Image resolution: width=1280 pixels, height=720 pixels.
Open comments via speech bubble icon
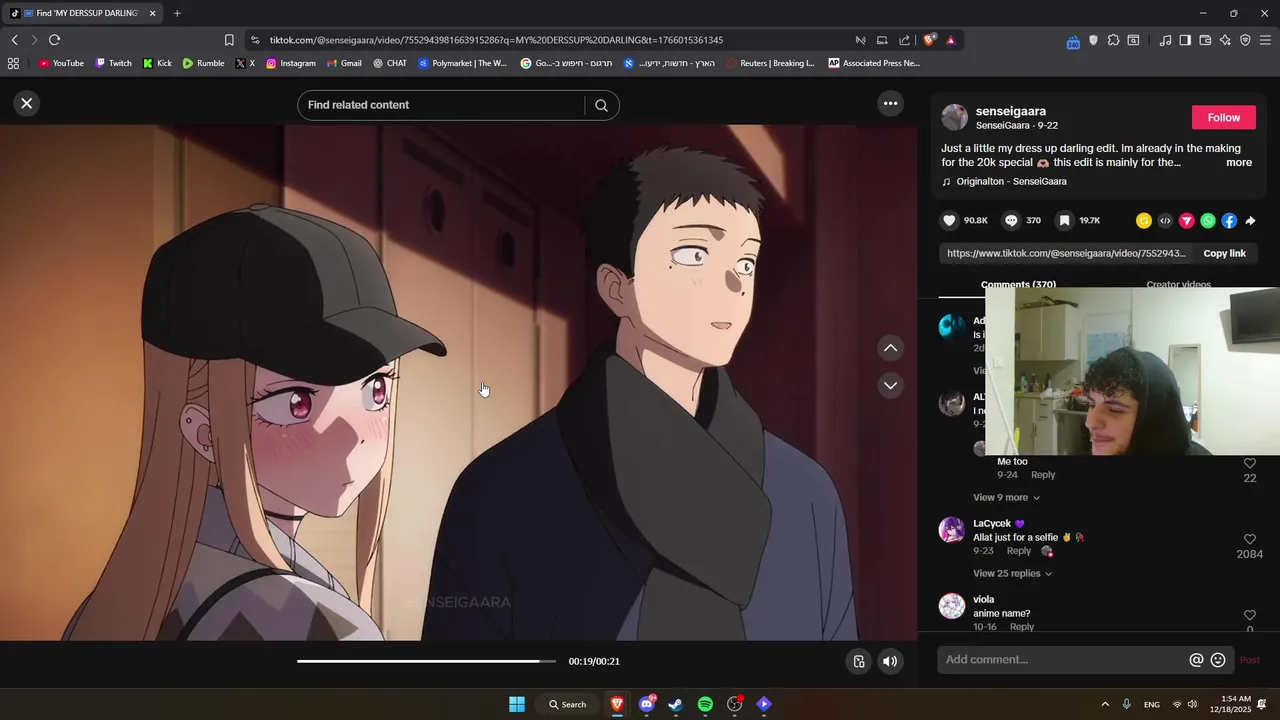[1011, 220]
